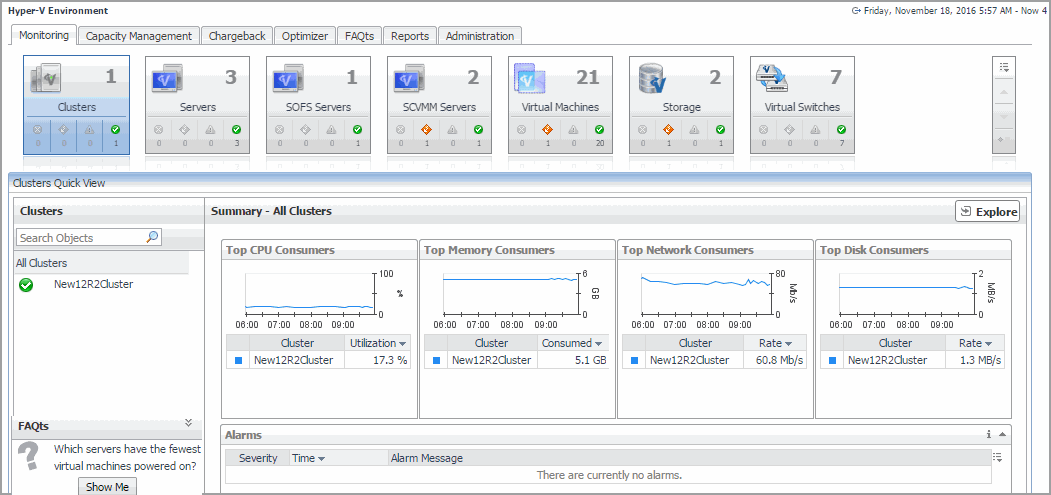Open the Rate dropdown in Top Disk Consumers
1051x495 pixels.
pyautogui.click(x=988, y=343)
